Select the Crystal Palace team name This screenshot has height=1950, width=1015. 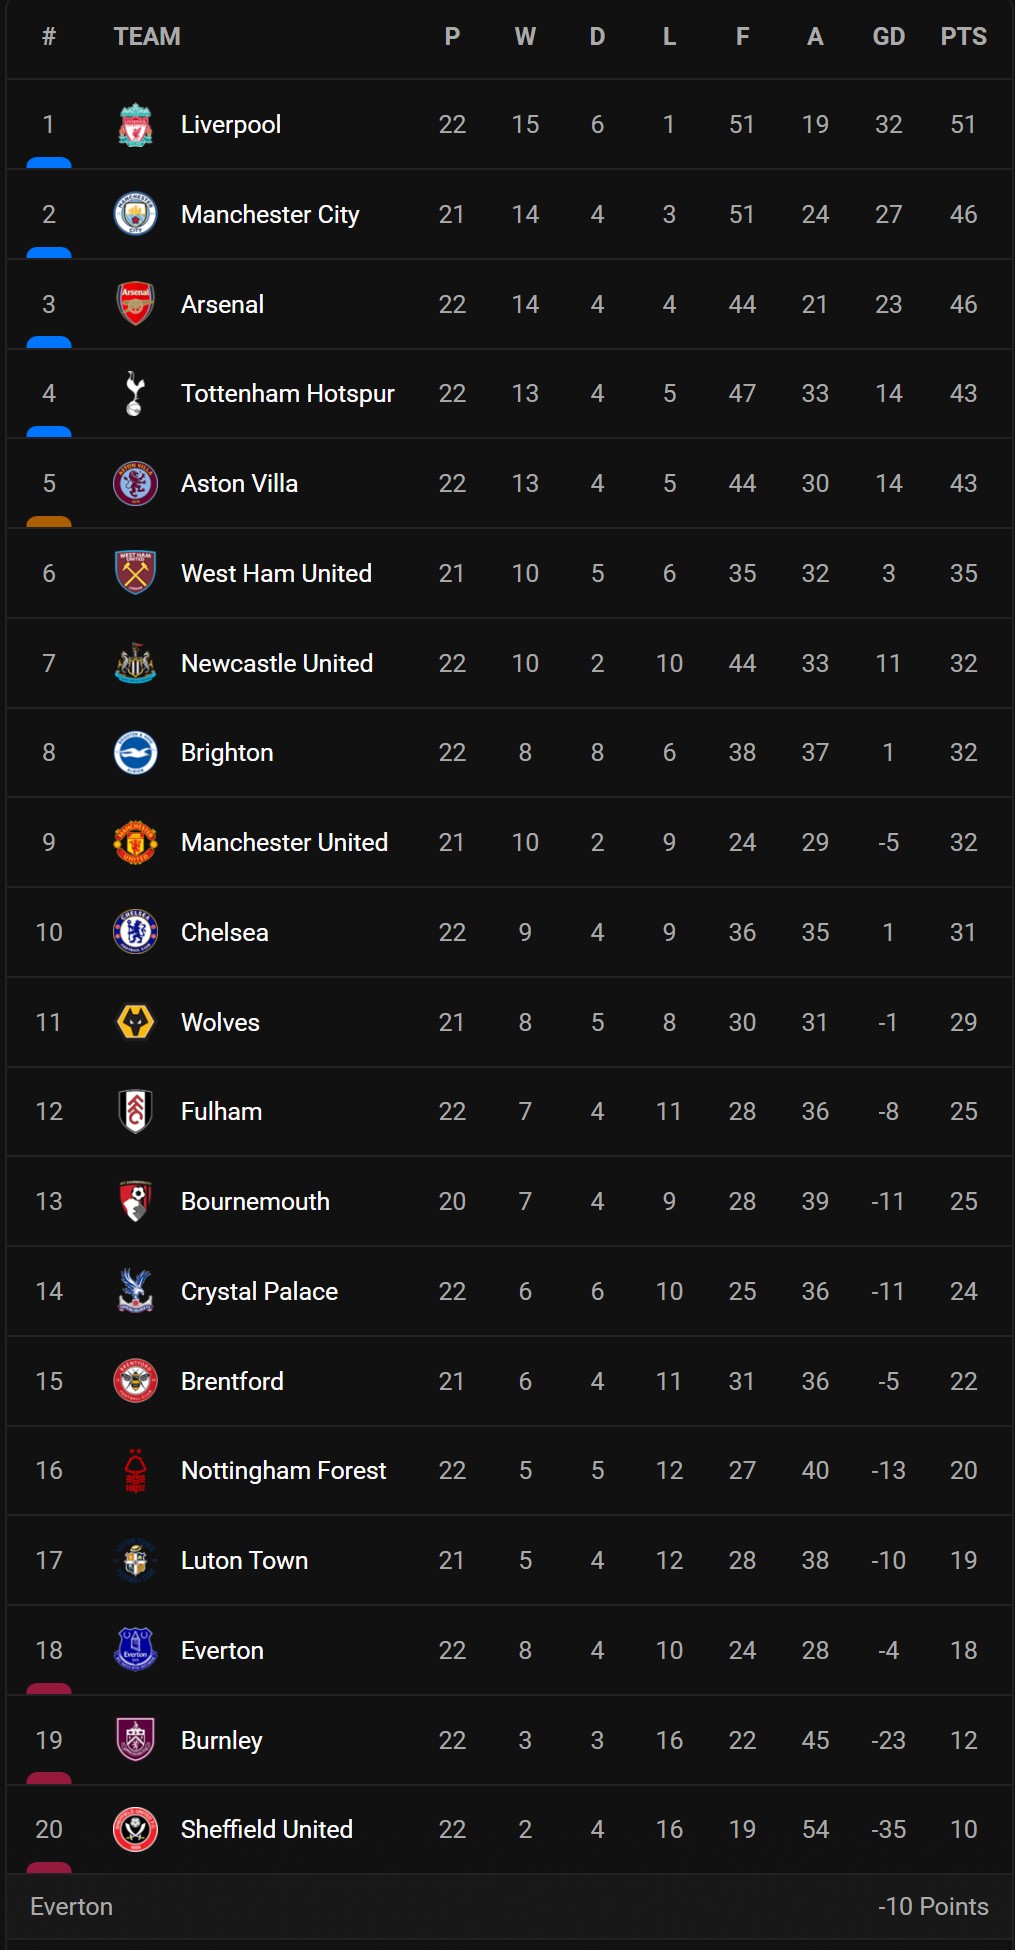coord(259,1292)
